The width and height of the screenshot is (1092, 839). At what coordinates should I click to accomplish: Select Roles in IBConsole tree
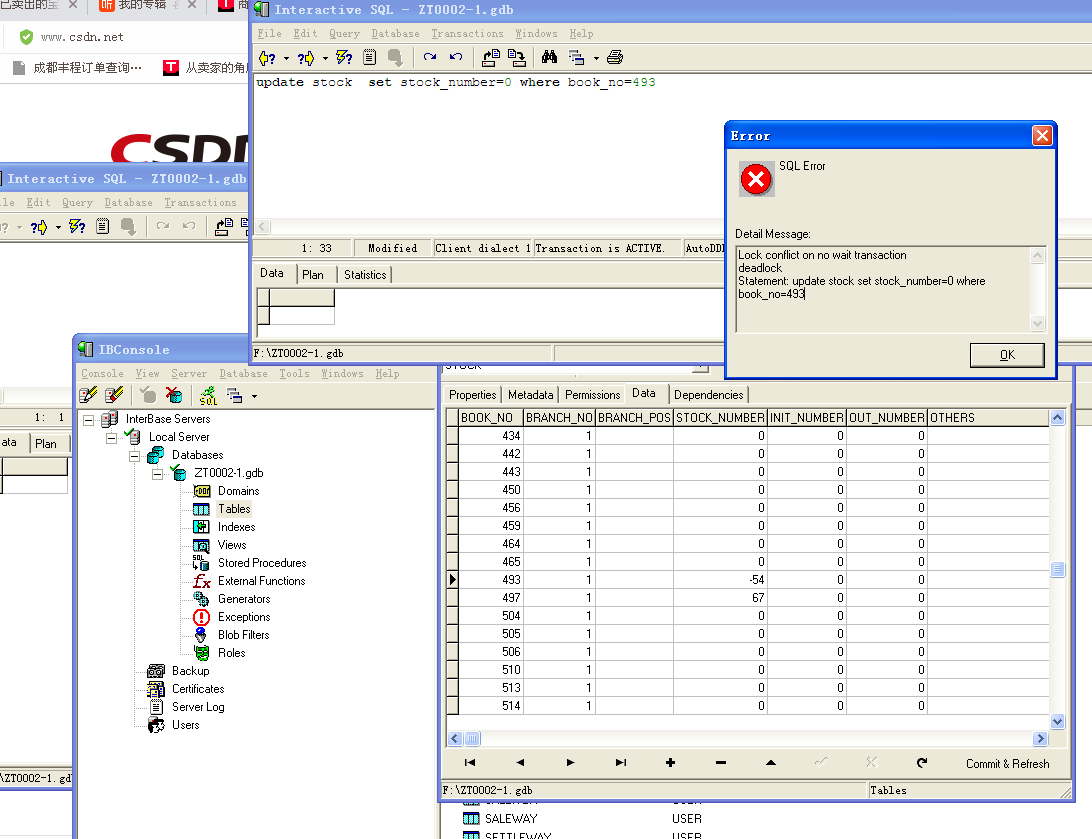(x=231, y=653)
